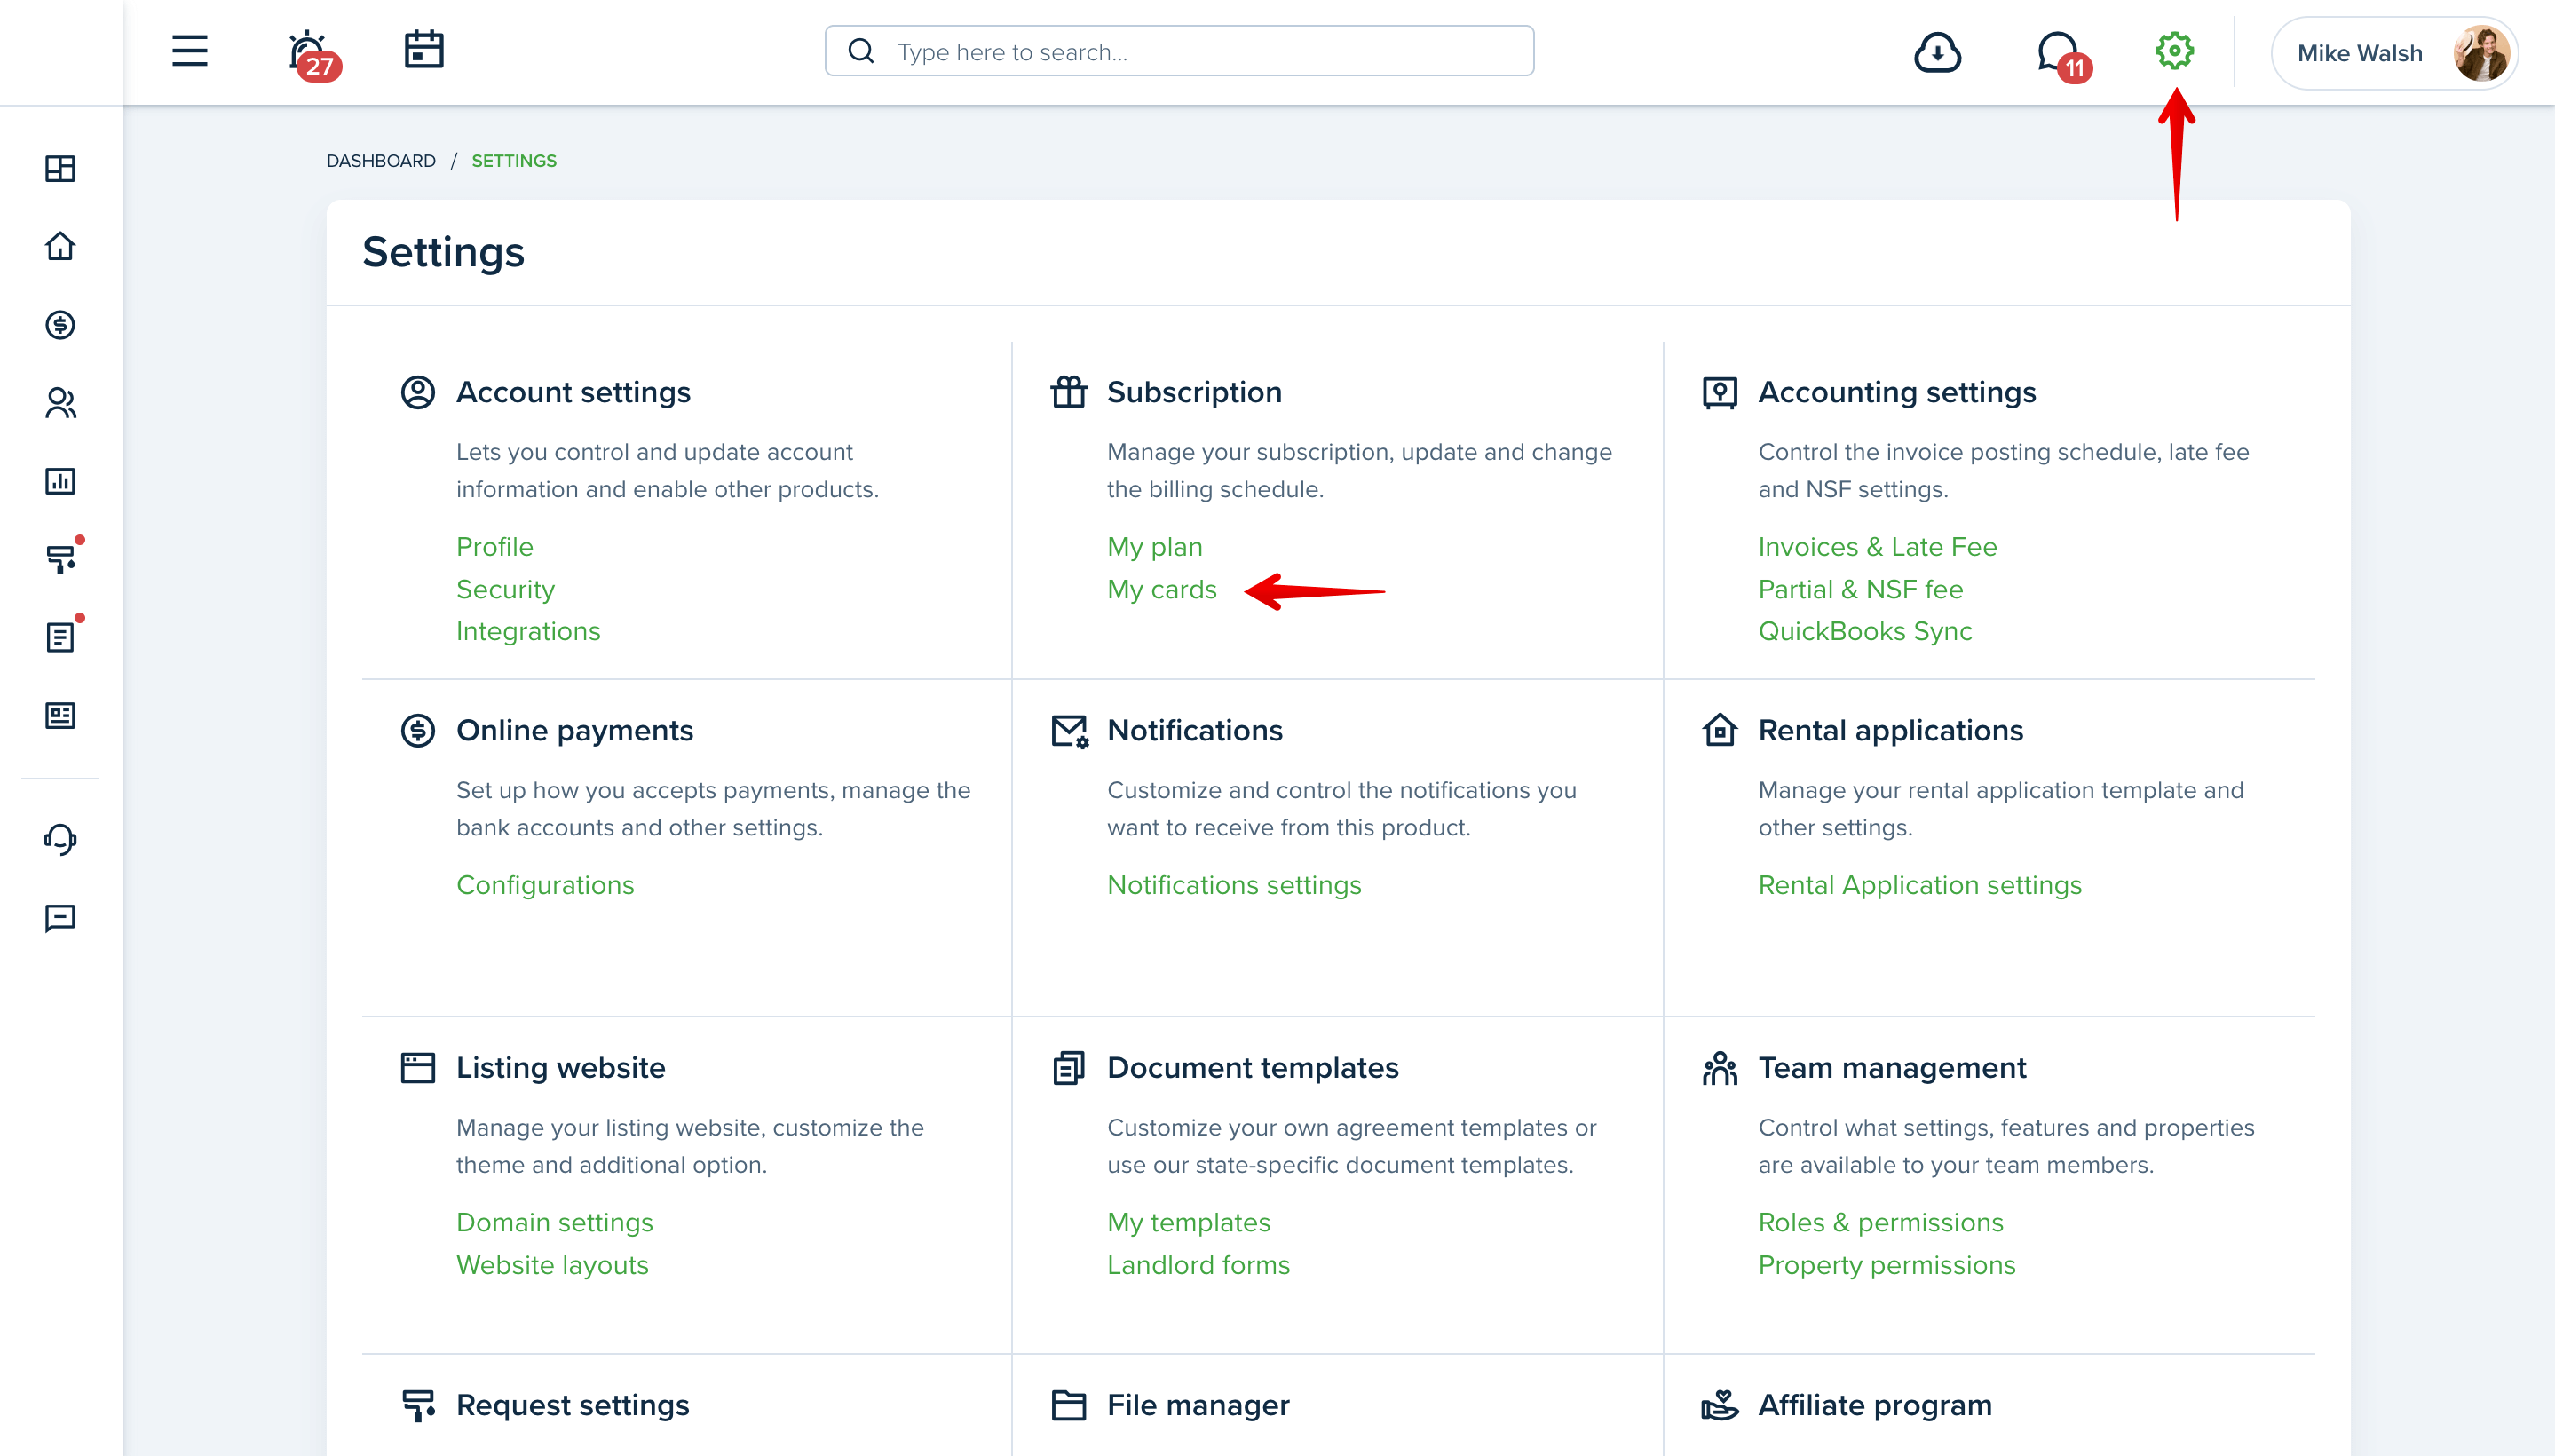
Task: Click the cloud download icon
Action: 1937,52
